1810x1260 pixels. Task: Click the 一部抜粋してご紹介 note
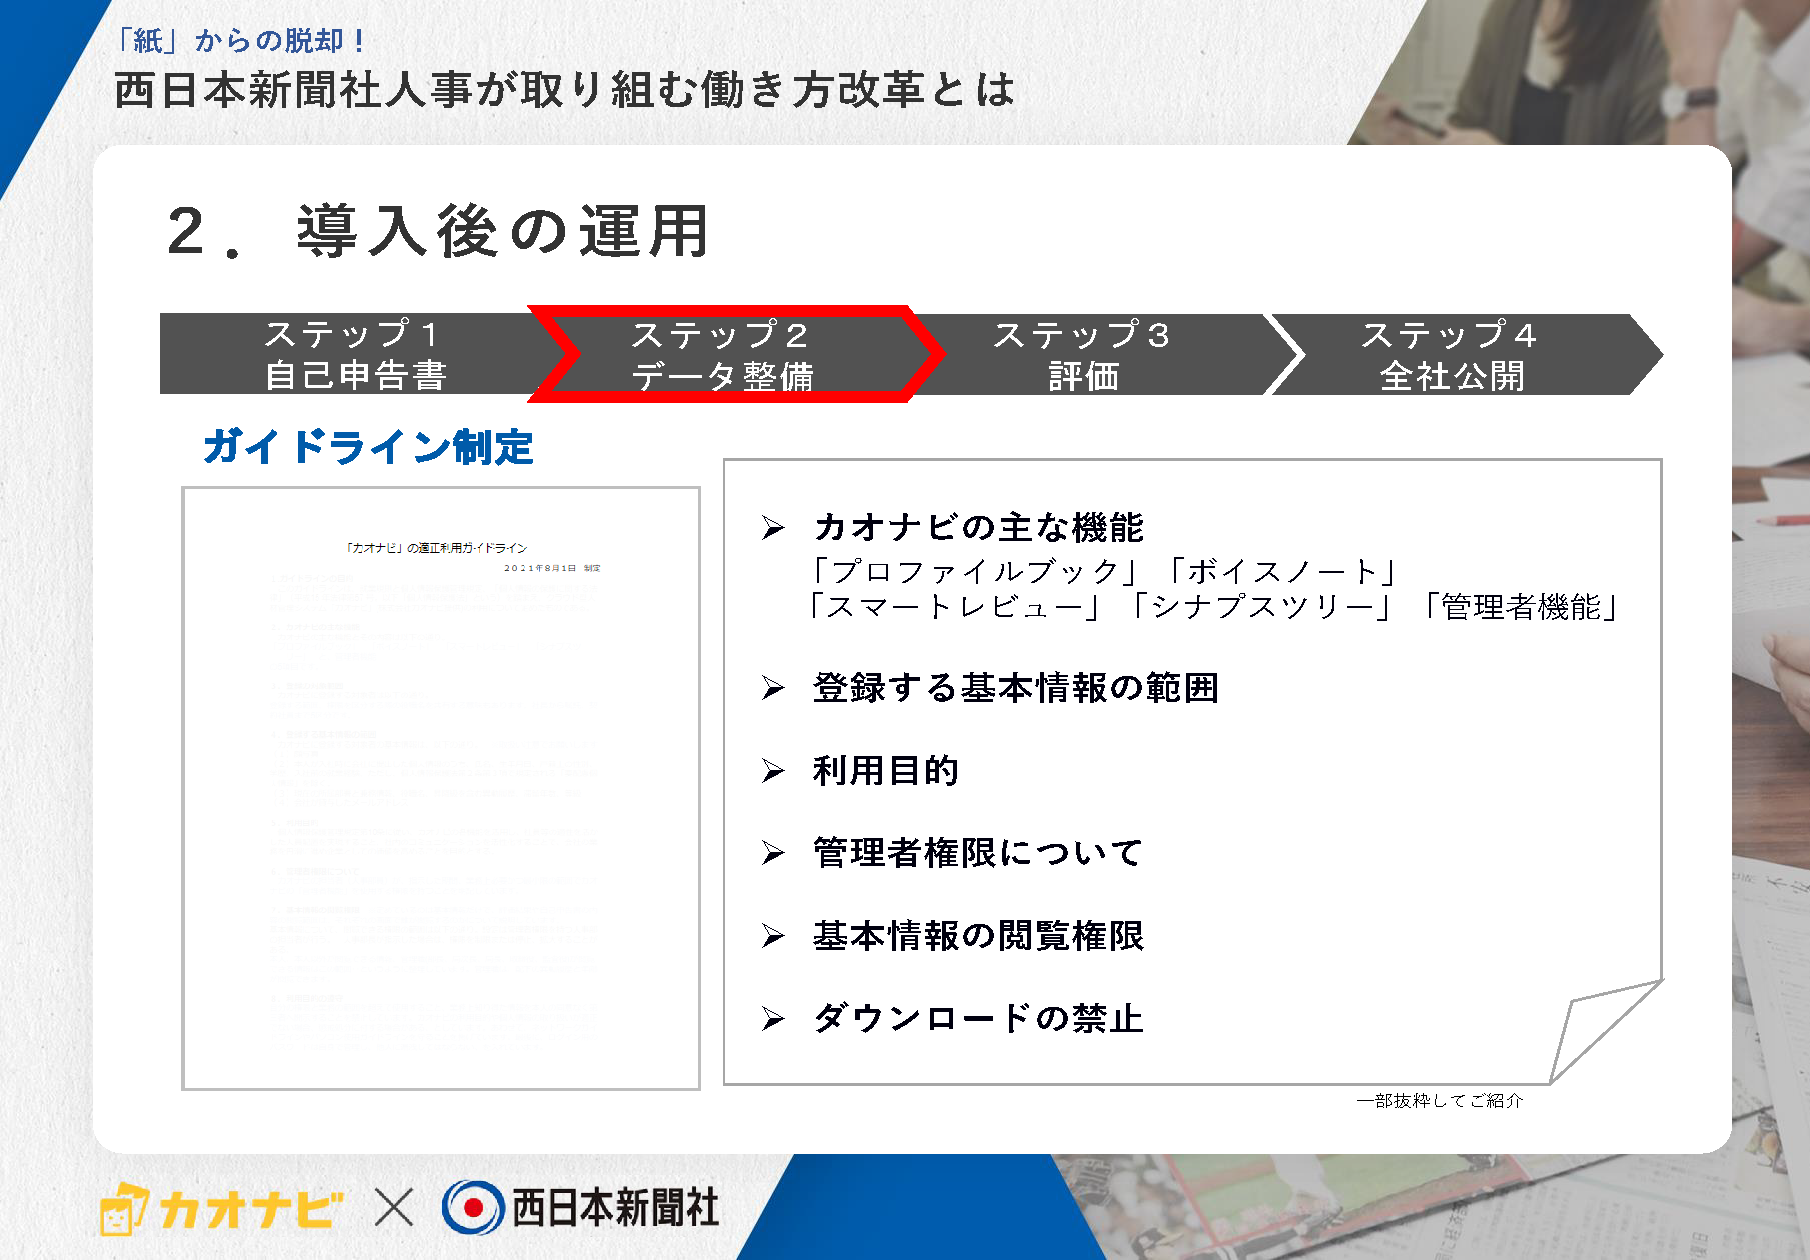1439,1100
